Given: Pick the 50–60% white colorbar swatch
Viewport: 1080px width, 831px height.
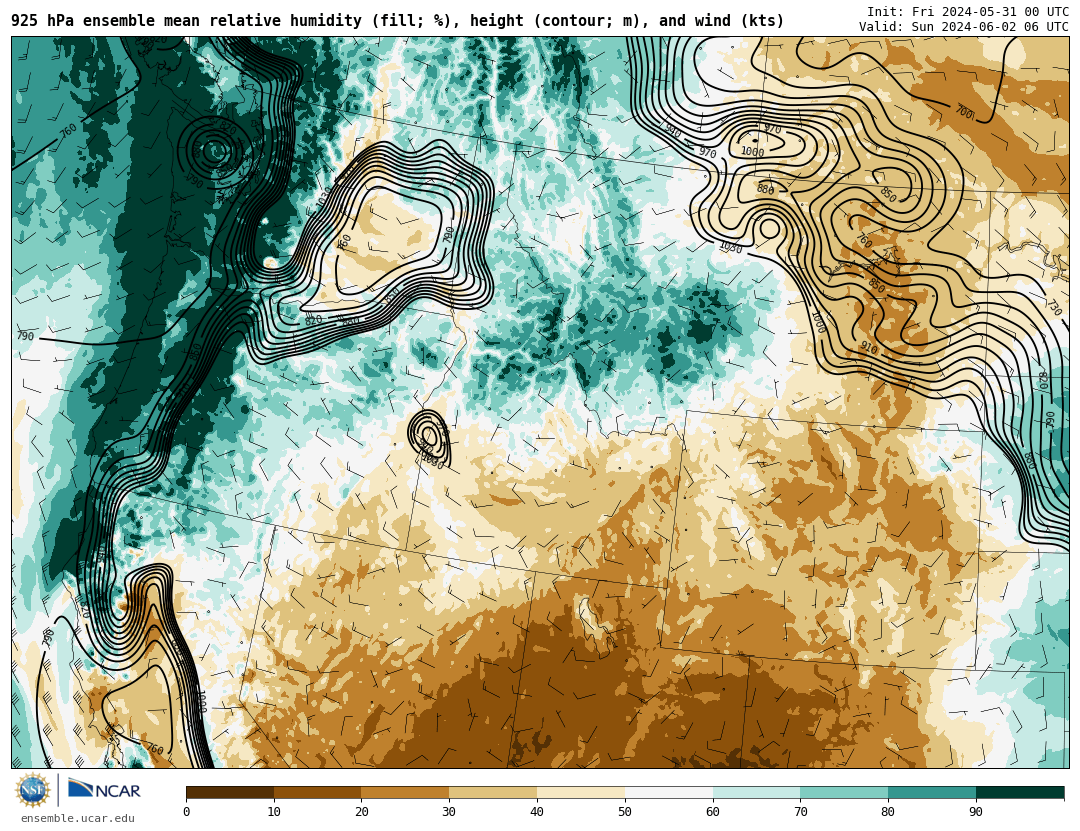Looking at the screenshot, I should click(669, 792).
